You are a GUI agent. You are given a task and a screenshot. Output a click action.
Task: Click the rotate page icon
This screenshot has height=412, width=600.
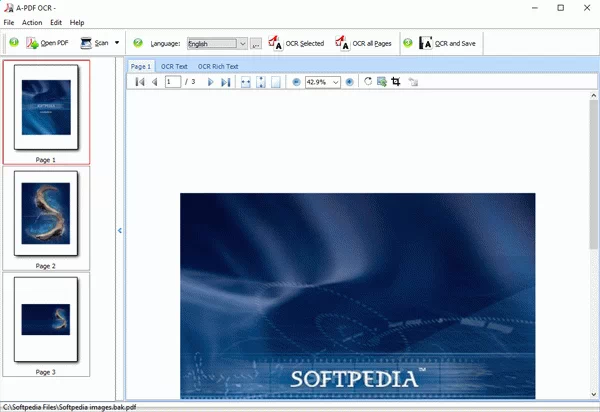pyautogui.click(x=368, y=81)
